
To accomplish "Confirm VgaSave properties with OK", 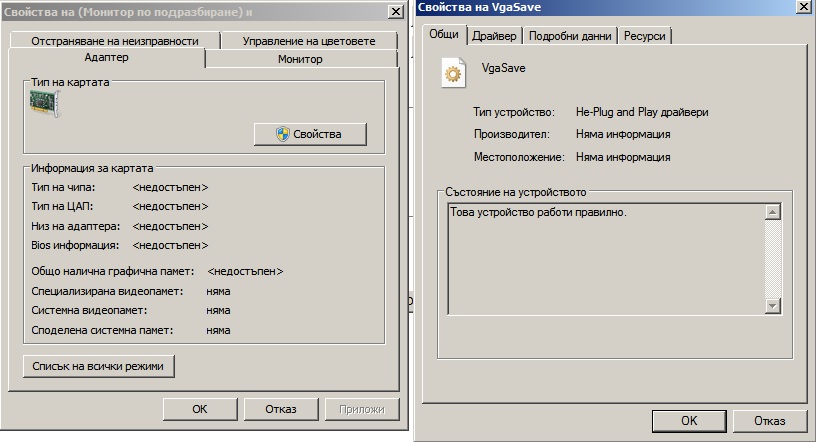I will coord(689,420).
